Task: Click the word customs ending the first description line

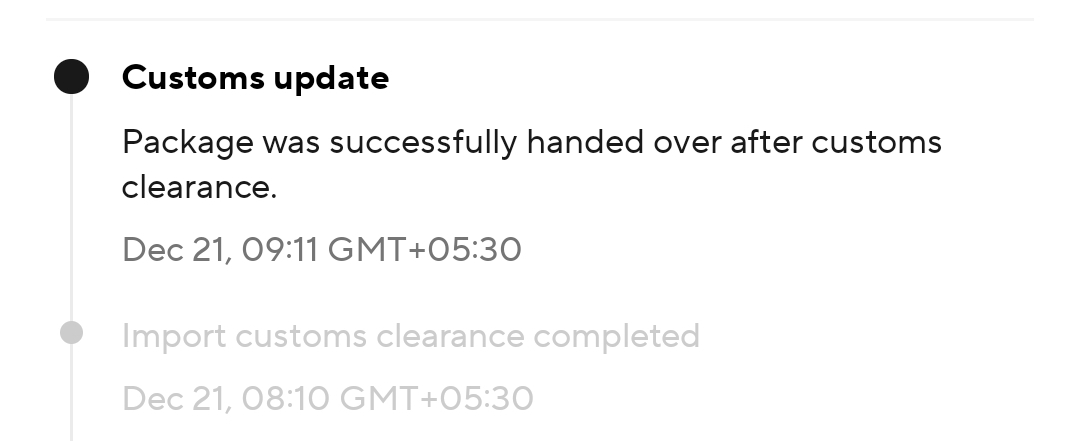Action: [876, 143]
